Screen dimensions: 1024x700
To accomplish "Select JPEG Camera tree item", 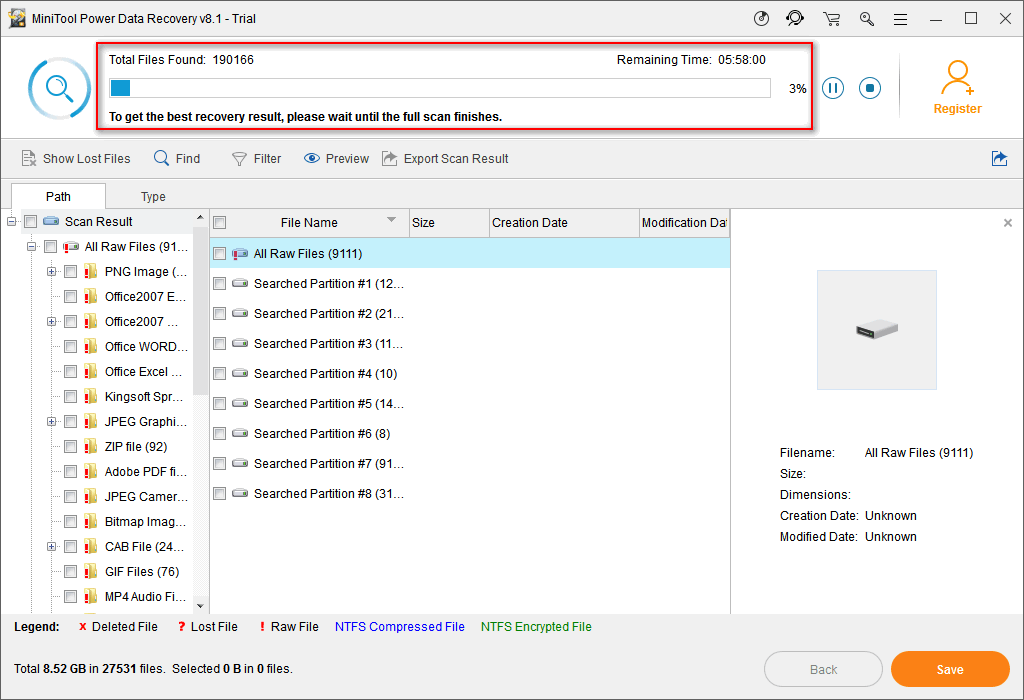I will coord(146,496).
